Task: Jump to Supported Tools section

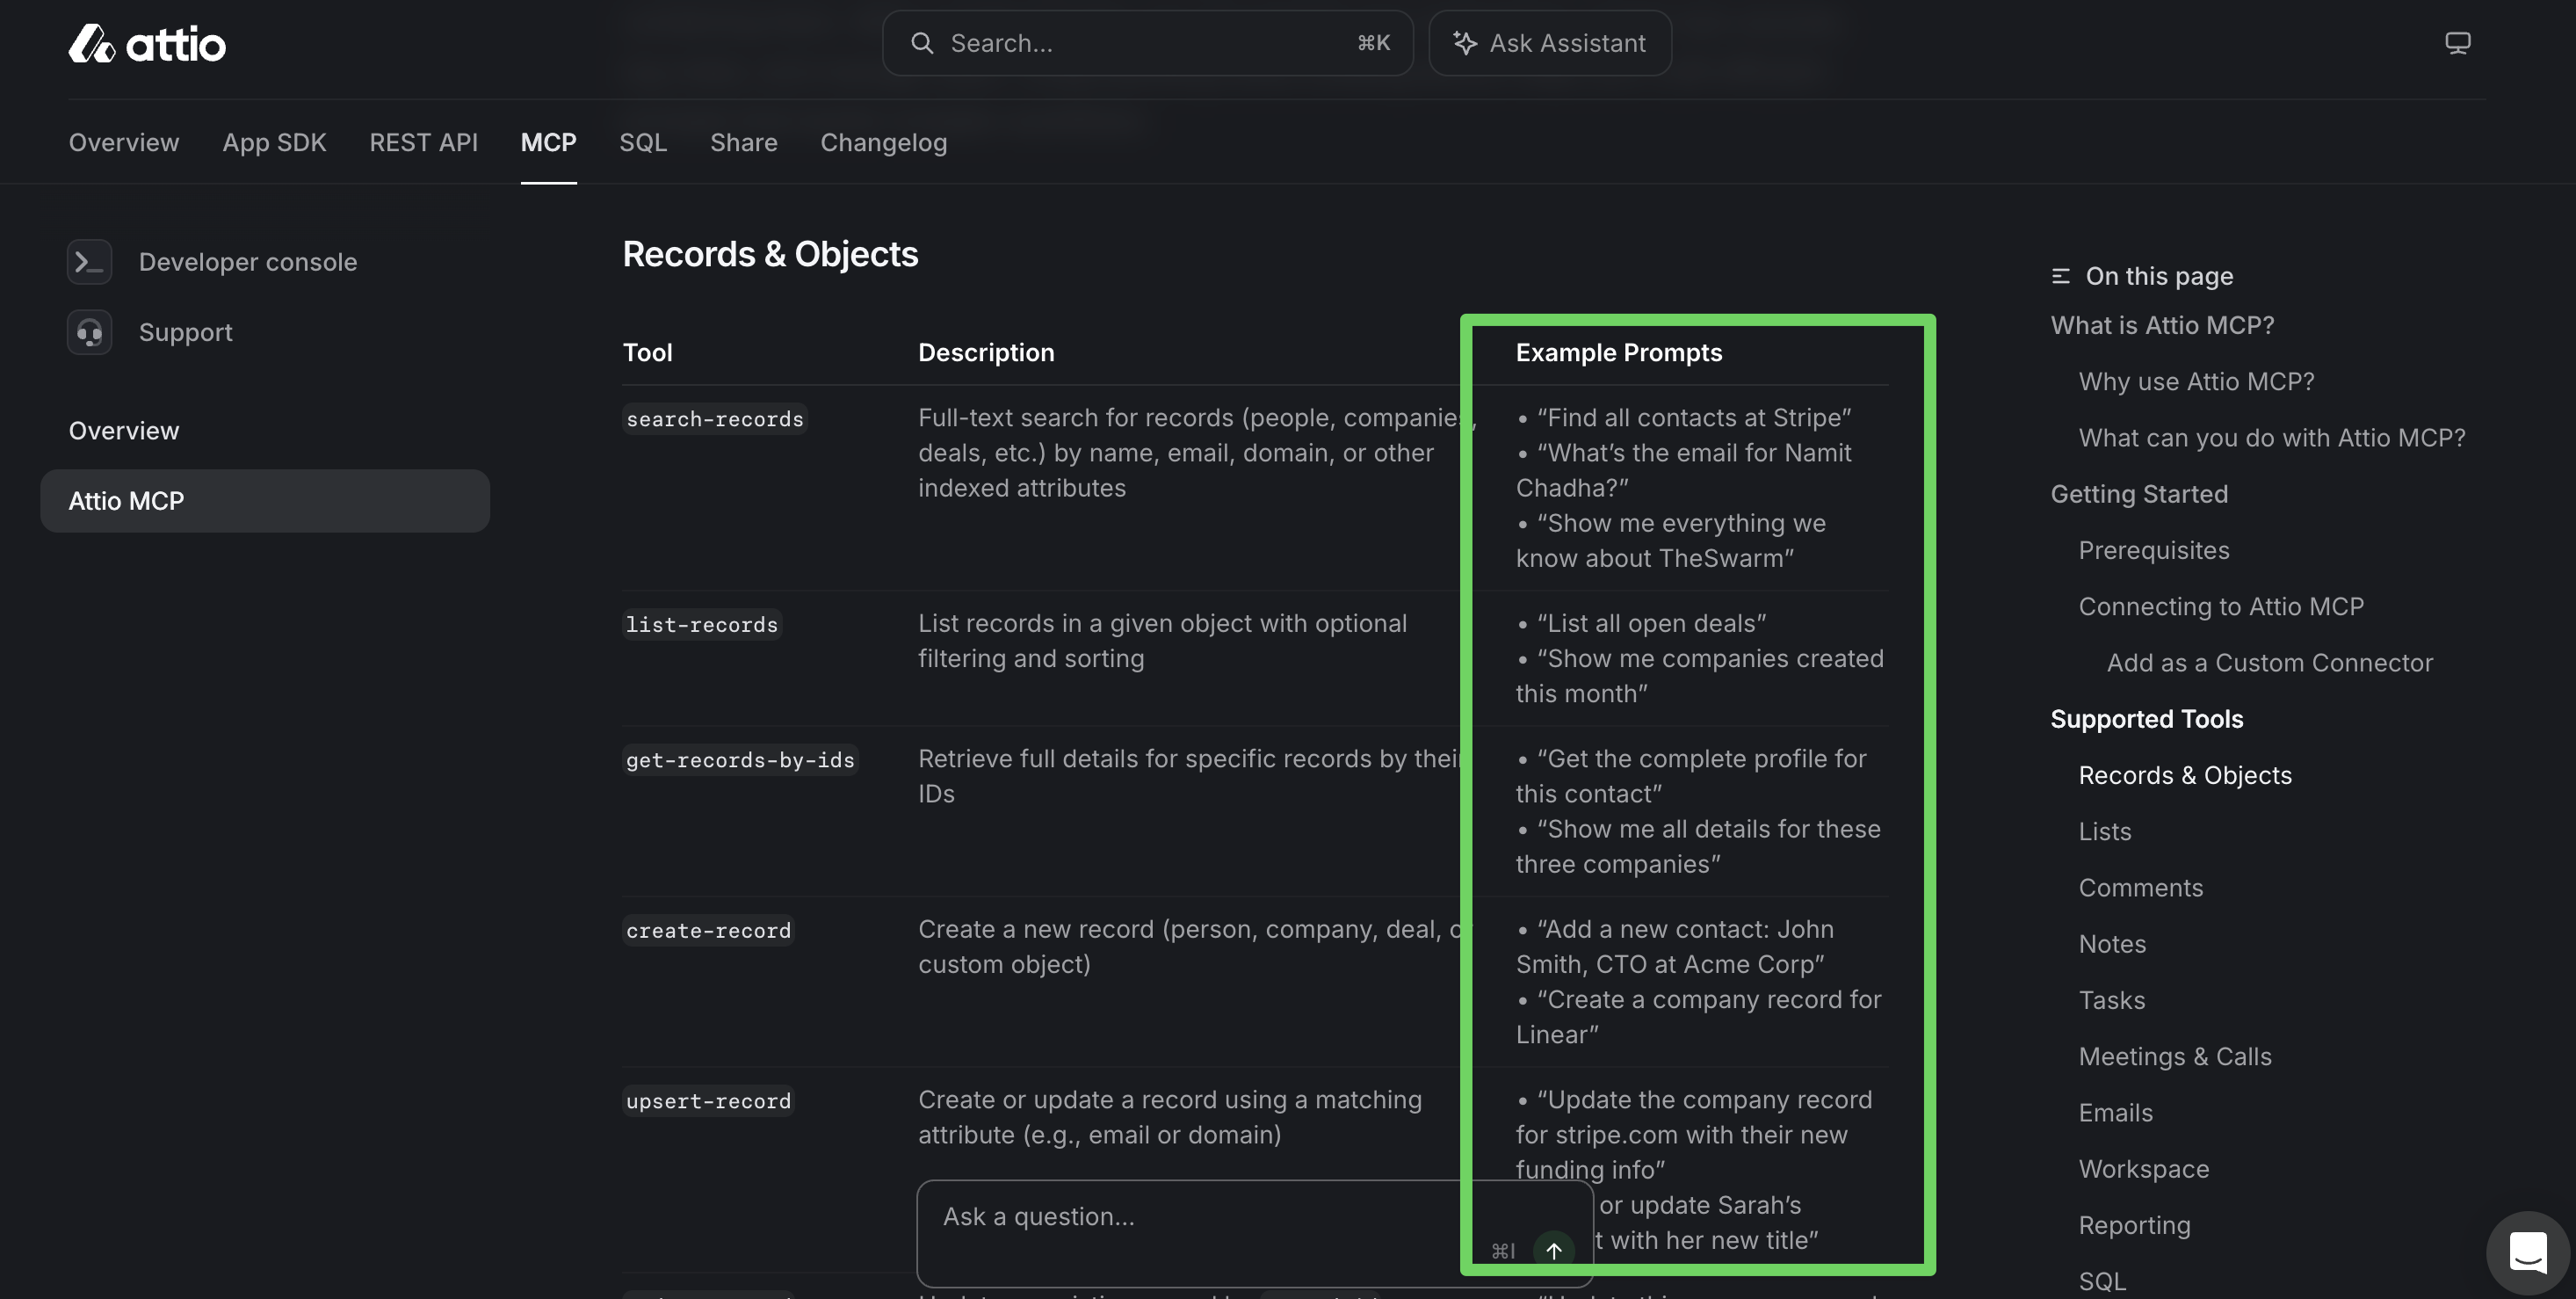Action: click(2146, 719)
